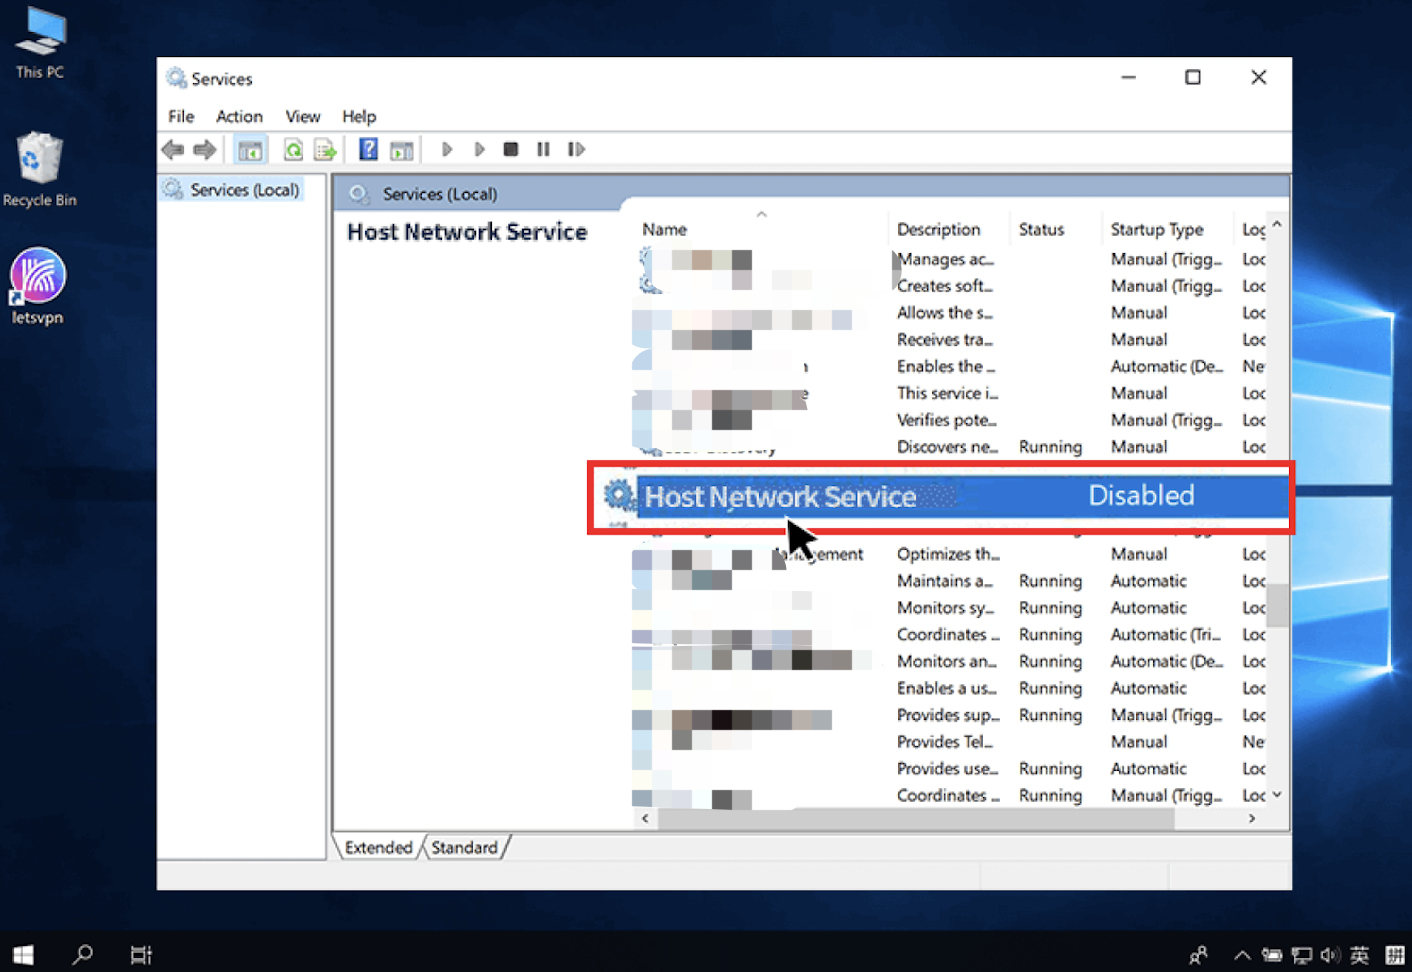Click the taskbar Search icon
The image size is (1412, 972).
83,955
